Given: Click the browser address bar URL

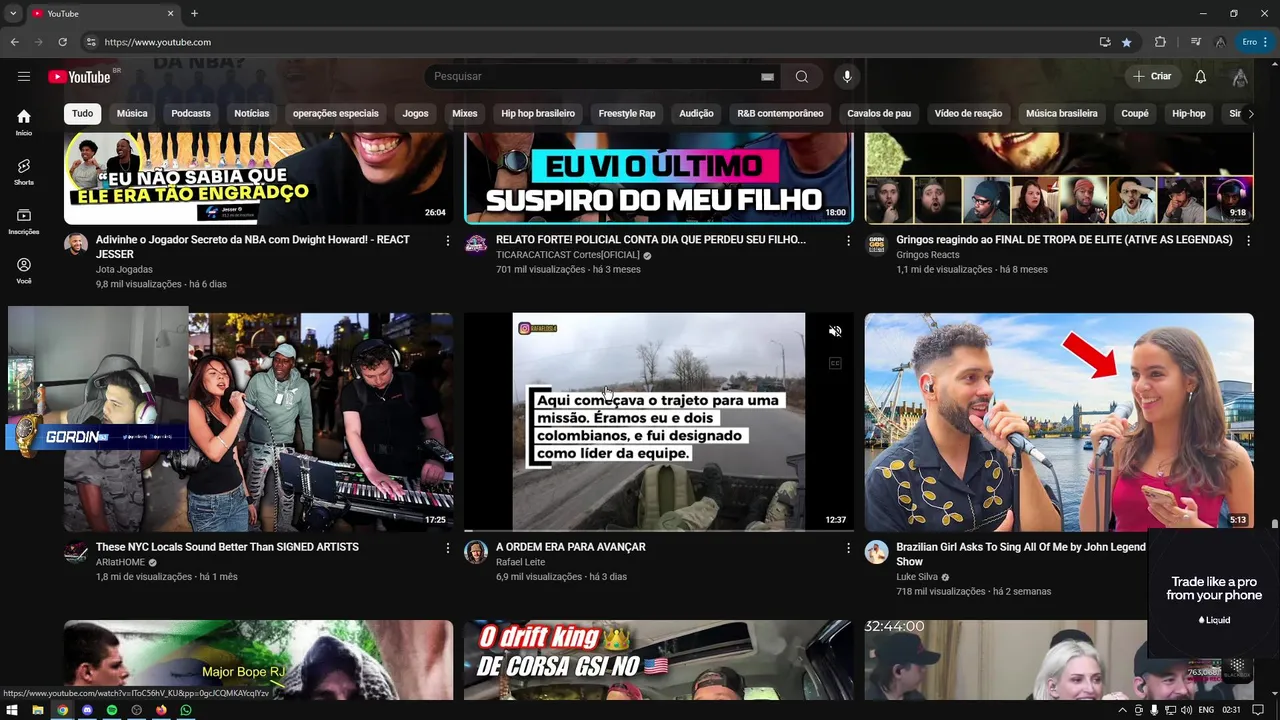Looking at the screenshot, I should (158, 42).
